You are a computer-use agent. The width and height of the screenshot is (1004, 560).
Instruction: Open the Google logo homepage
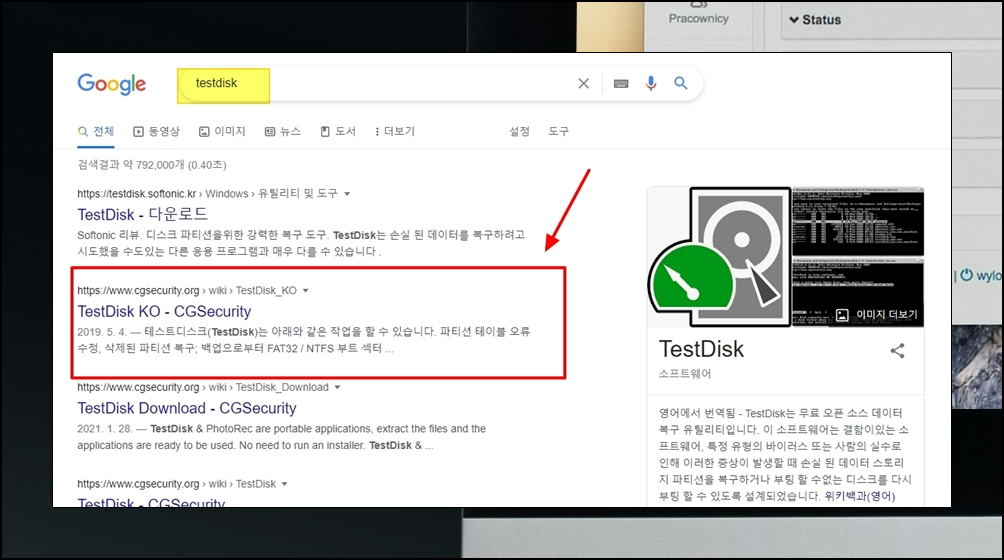point(112,84)
